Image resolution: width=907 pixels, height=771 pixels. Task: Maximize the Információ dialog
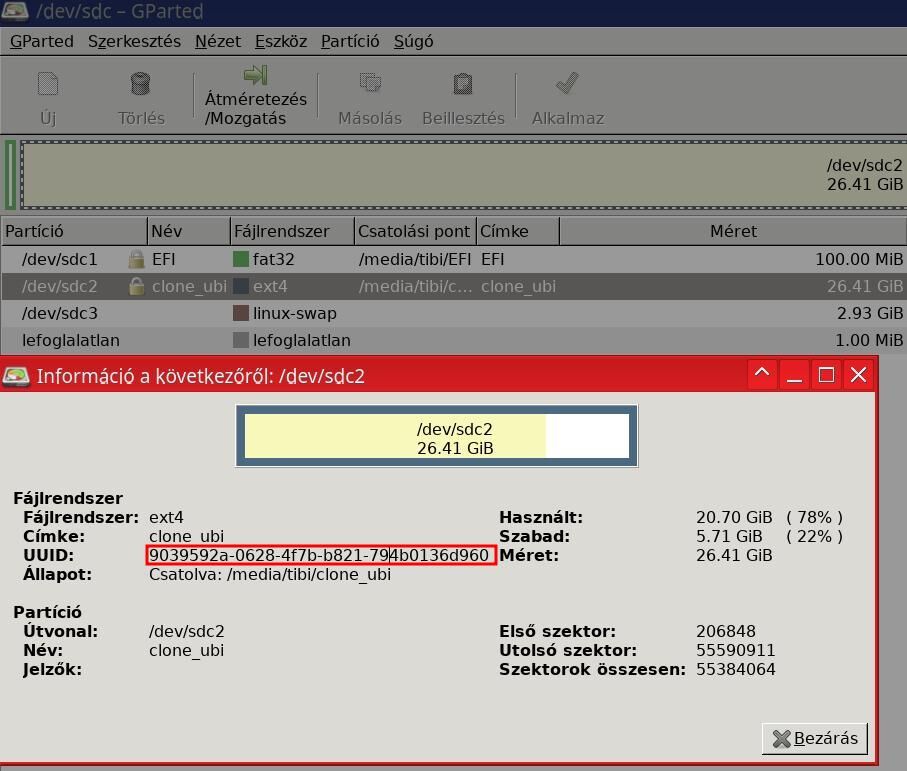[827, 375]
